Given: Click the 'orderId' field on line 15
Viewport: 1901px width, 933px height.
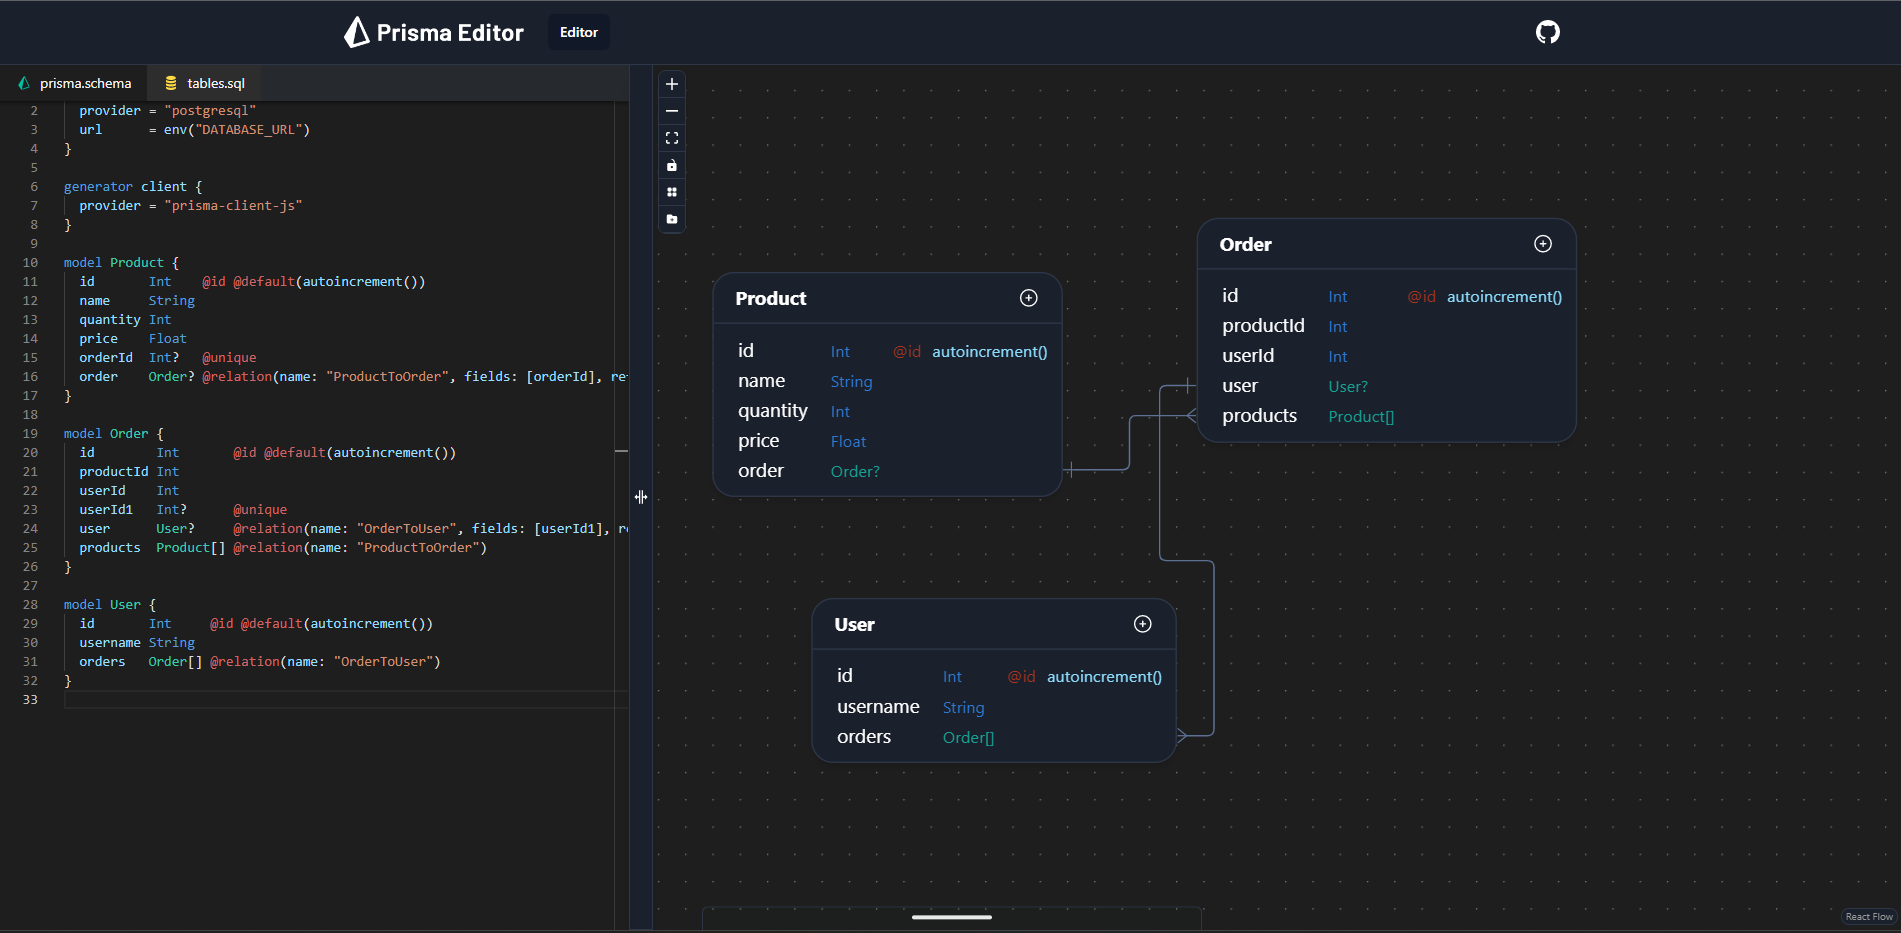Looking at the screenshot, I should pyautogui.click(x=106, y=358).
